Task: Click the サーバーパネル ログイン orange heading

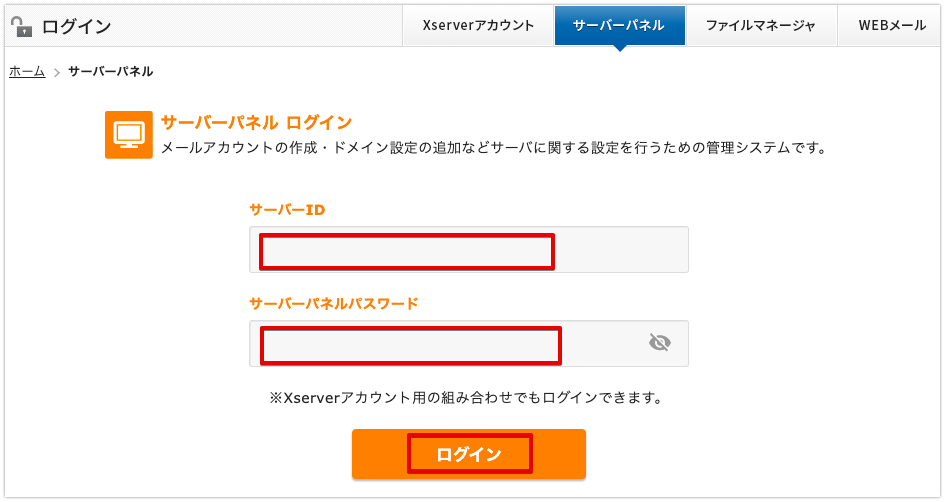Action: pyautogui.click(x=257, y=122)
